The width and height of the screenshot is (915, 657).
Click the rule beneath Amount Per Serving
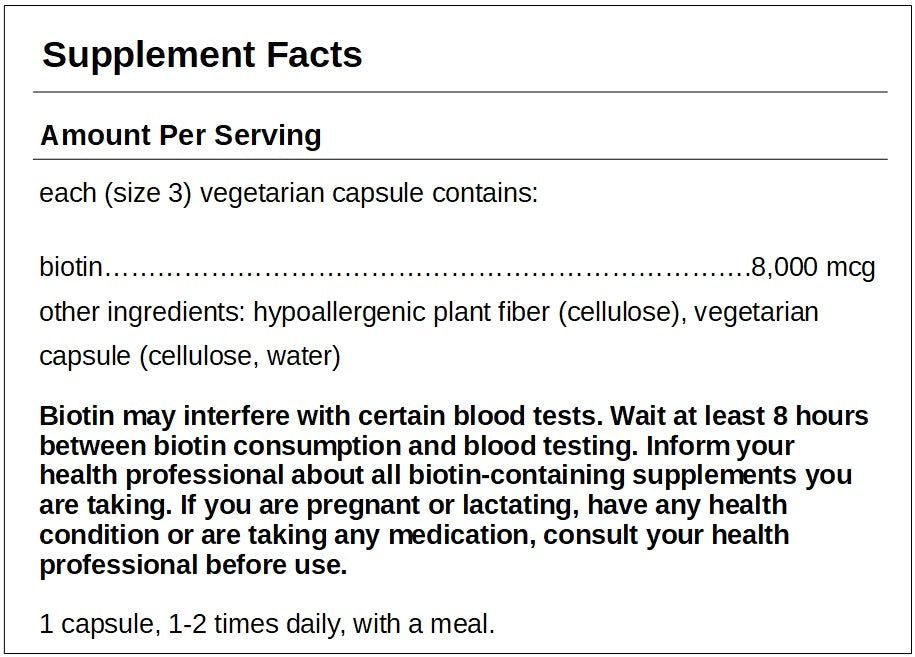click(x=460, y=159)
